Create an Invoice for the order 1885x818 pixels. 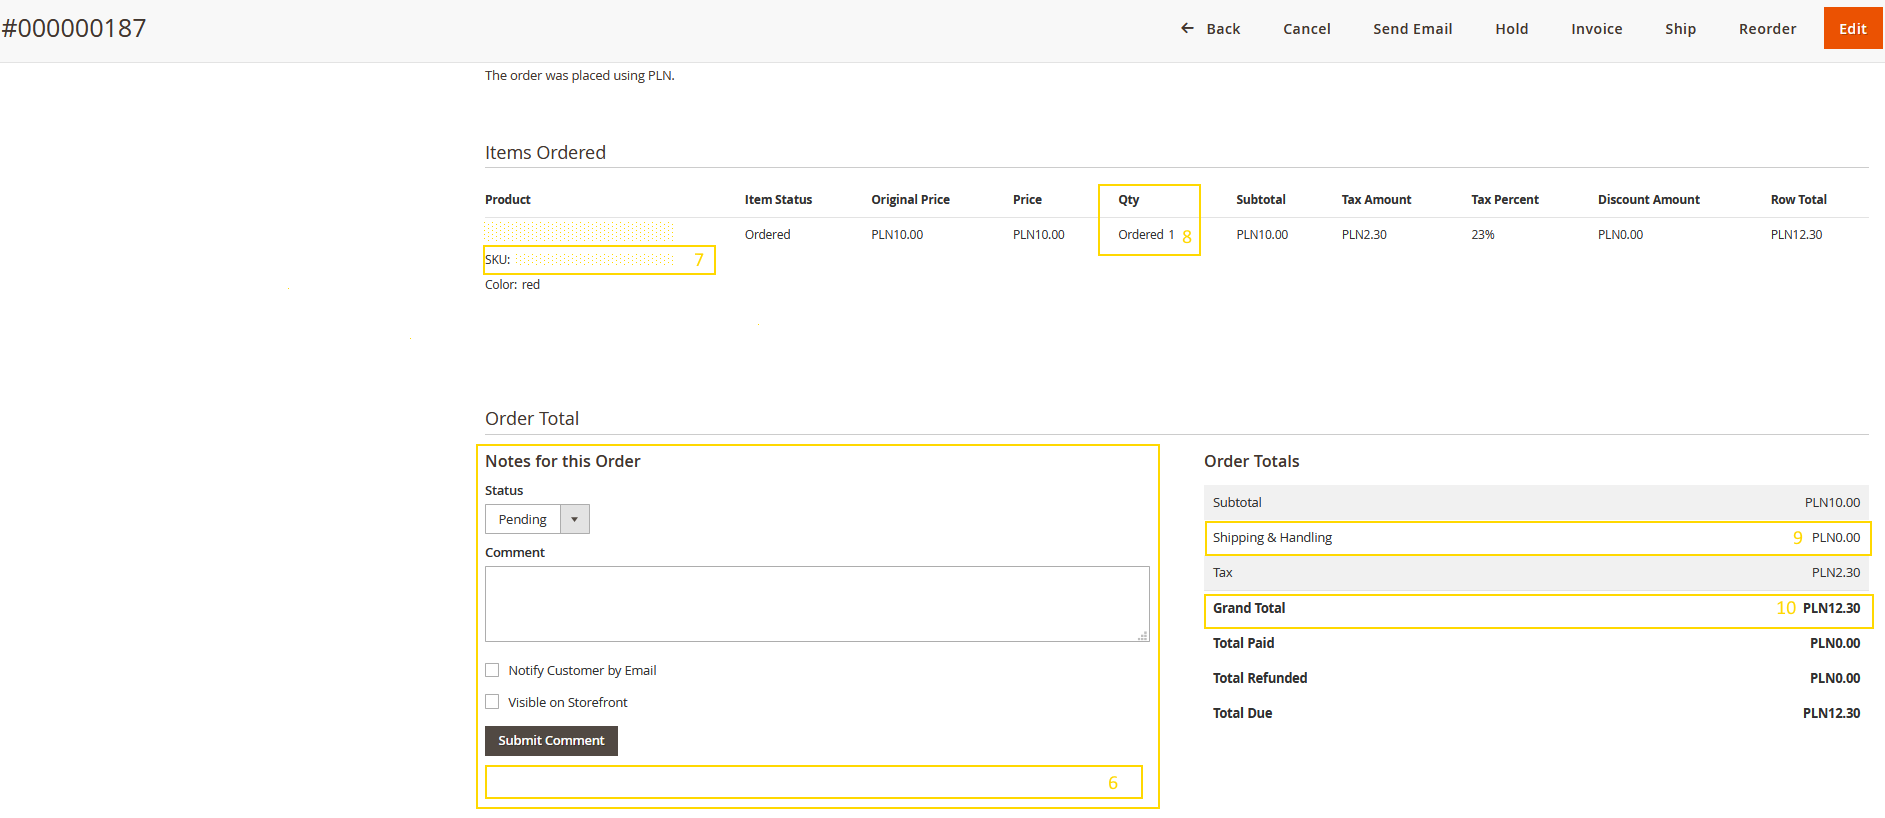1596,29
